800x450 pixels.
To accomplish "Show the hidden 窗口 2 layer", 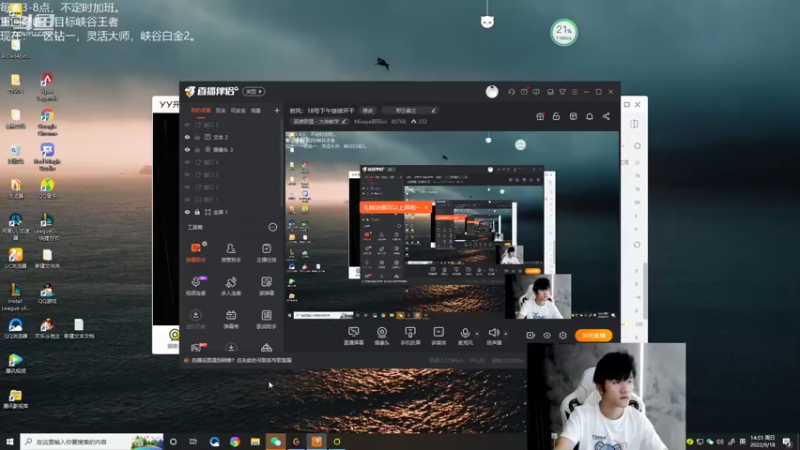I will coord(187,174).
